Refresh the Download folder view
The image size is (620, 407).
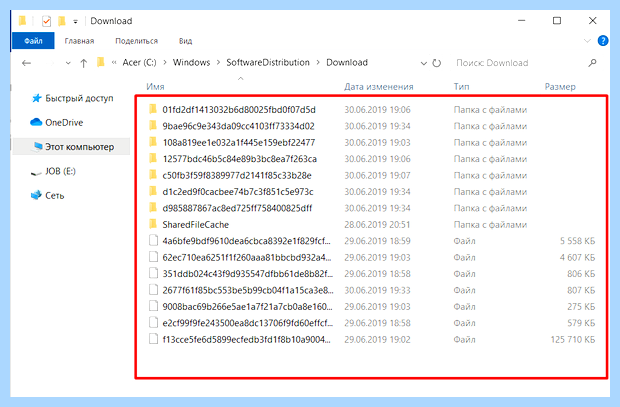pos(437,63)
